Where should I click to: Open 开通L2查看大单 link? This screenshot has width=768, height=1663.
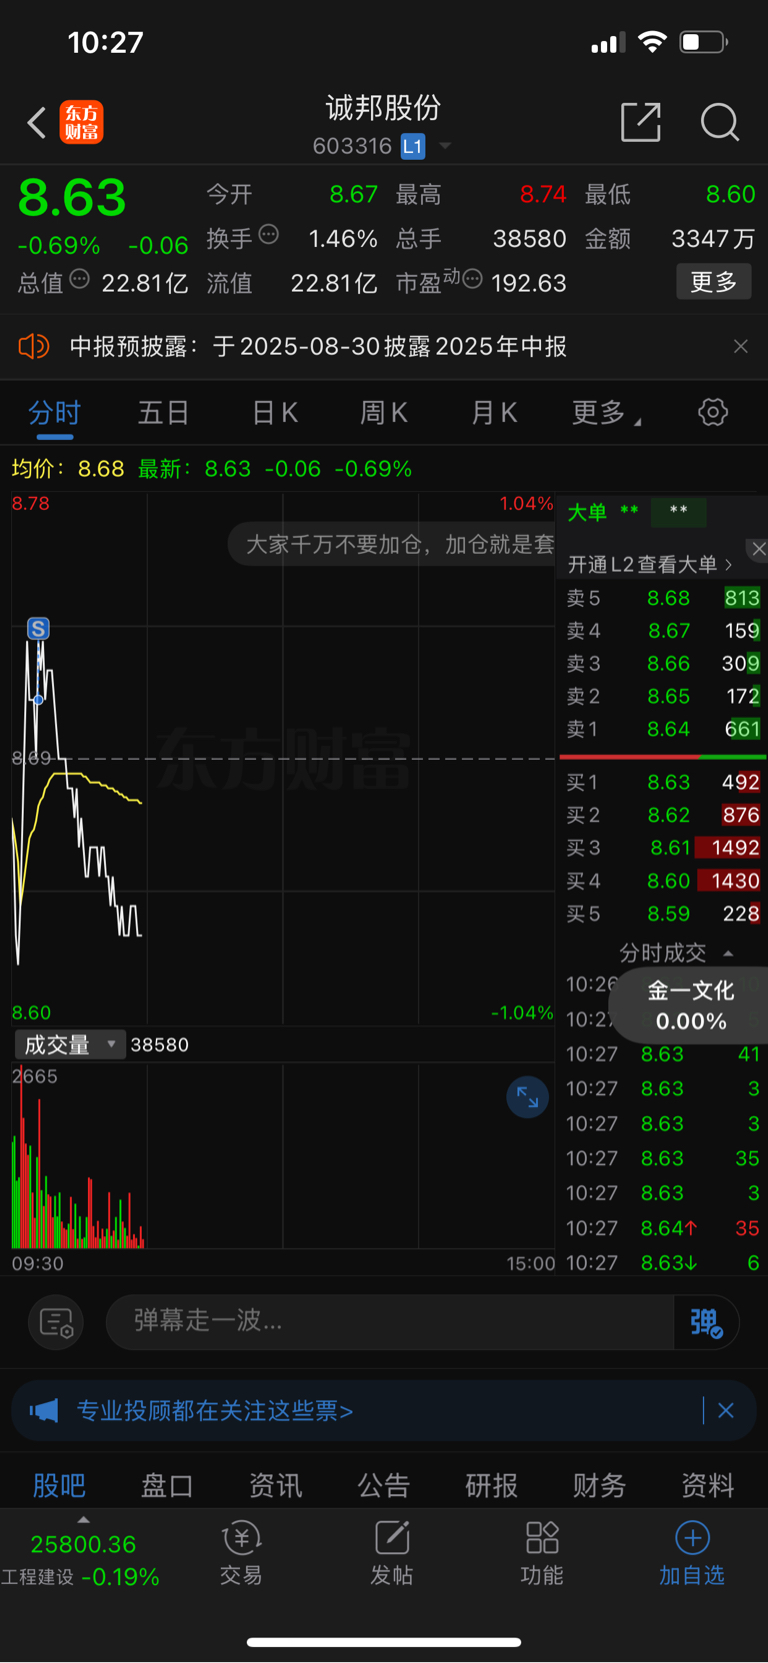pos(650,565)
